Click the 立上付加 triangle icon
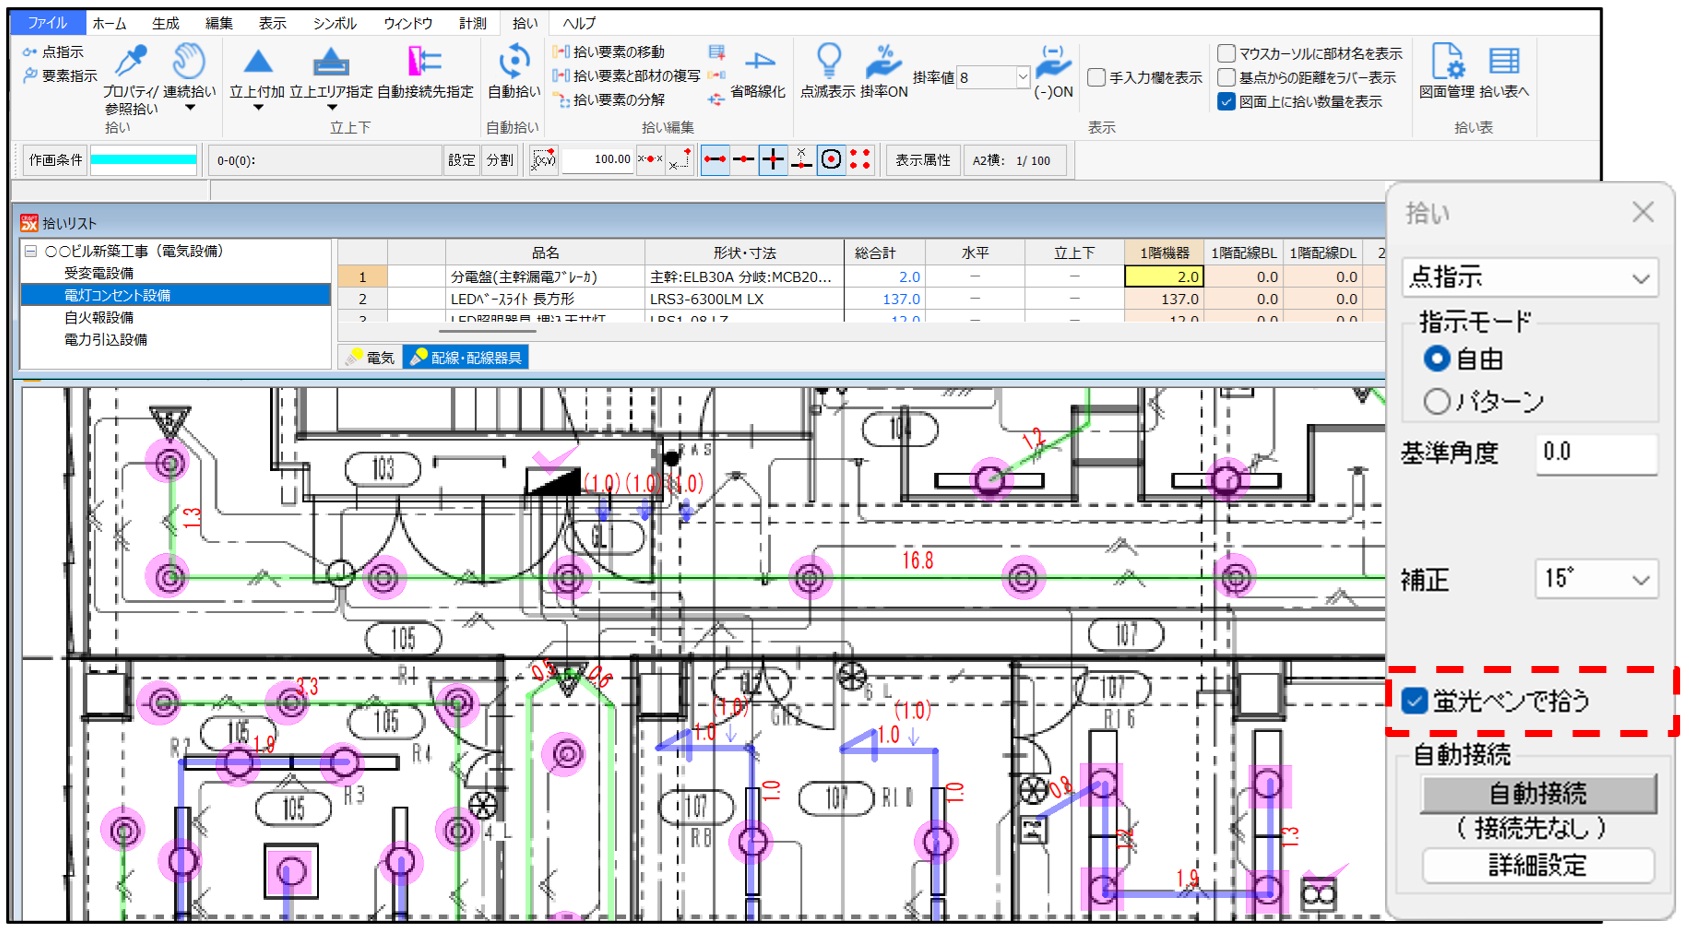Screen dimensions: 1689x930 tap(258, 62)
